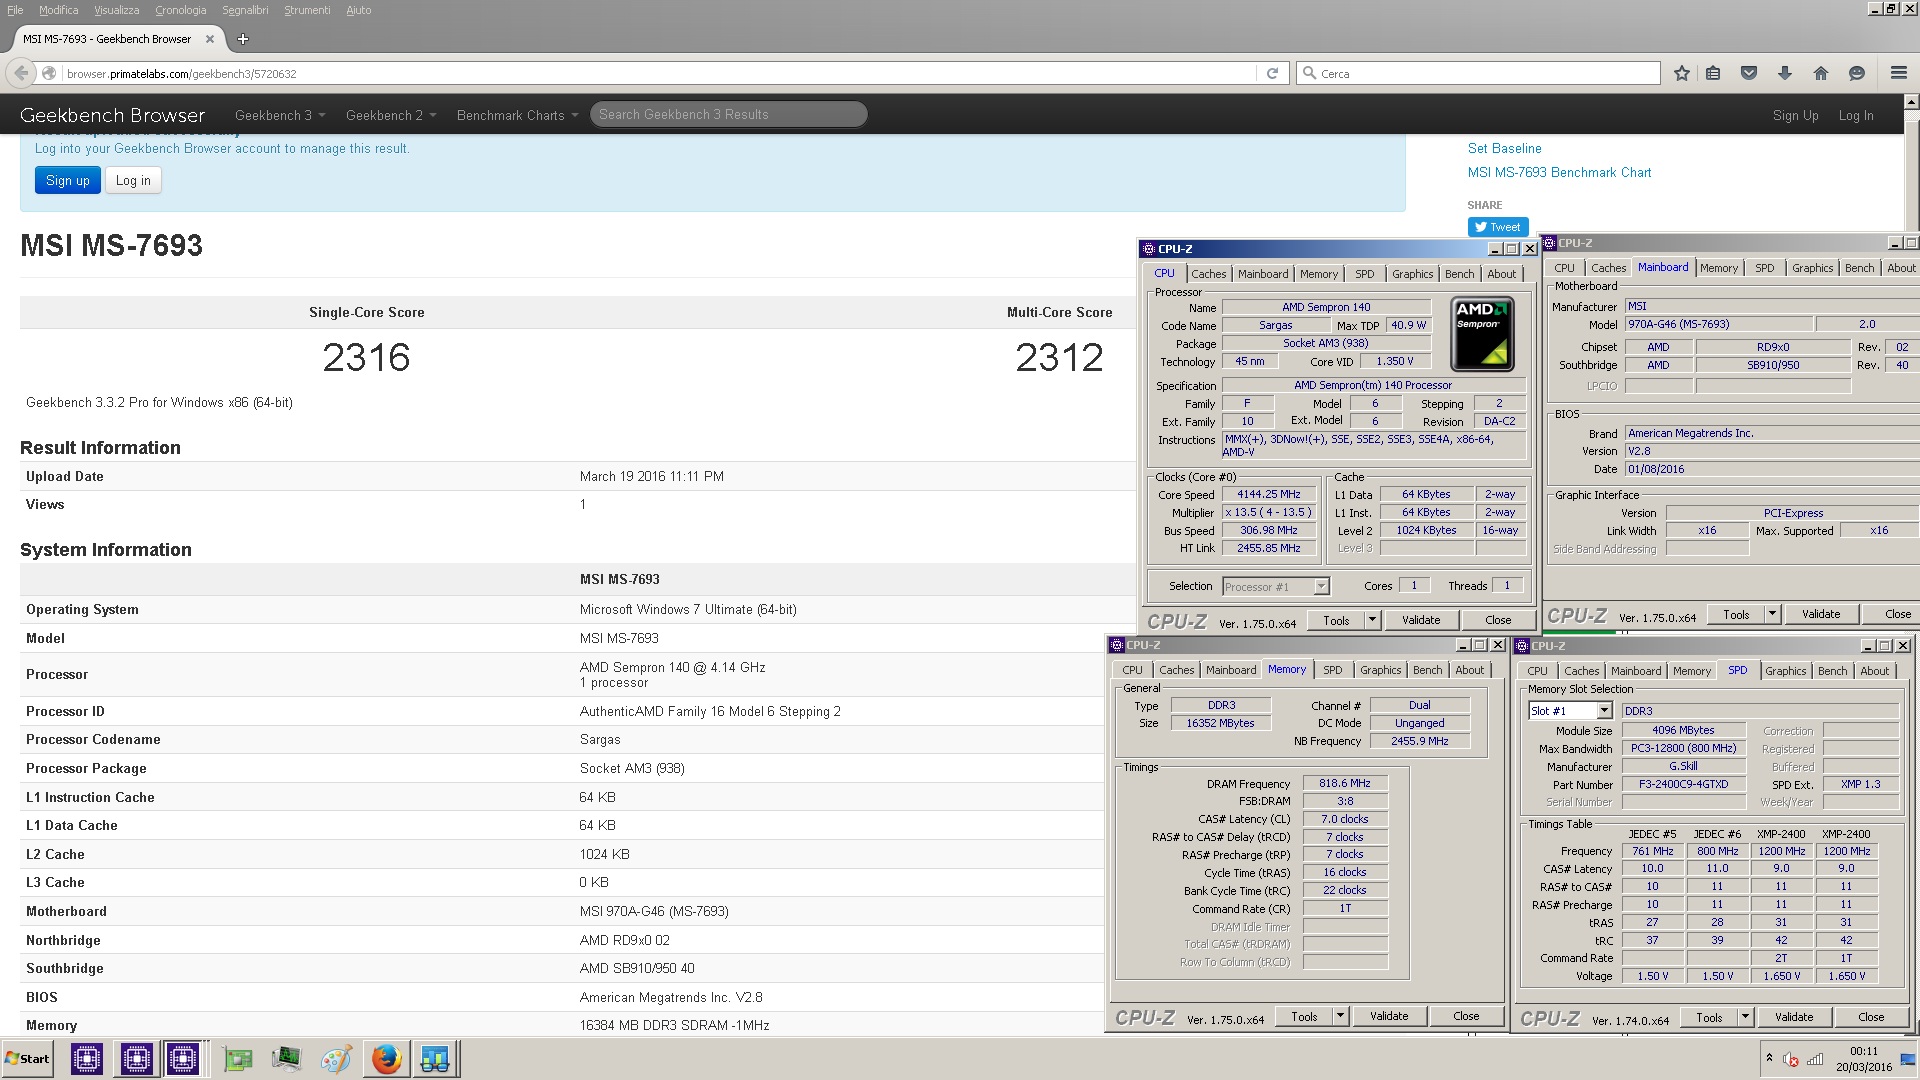Click the browser address bar URL
Image resolution: width=1920 pixels, height=1080 pixels.
pyautogui.click(x=660, y=73)
